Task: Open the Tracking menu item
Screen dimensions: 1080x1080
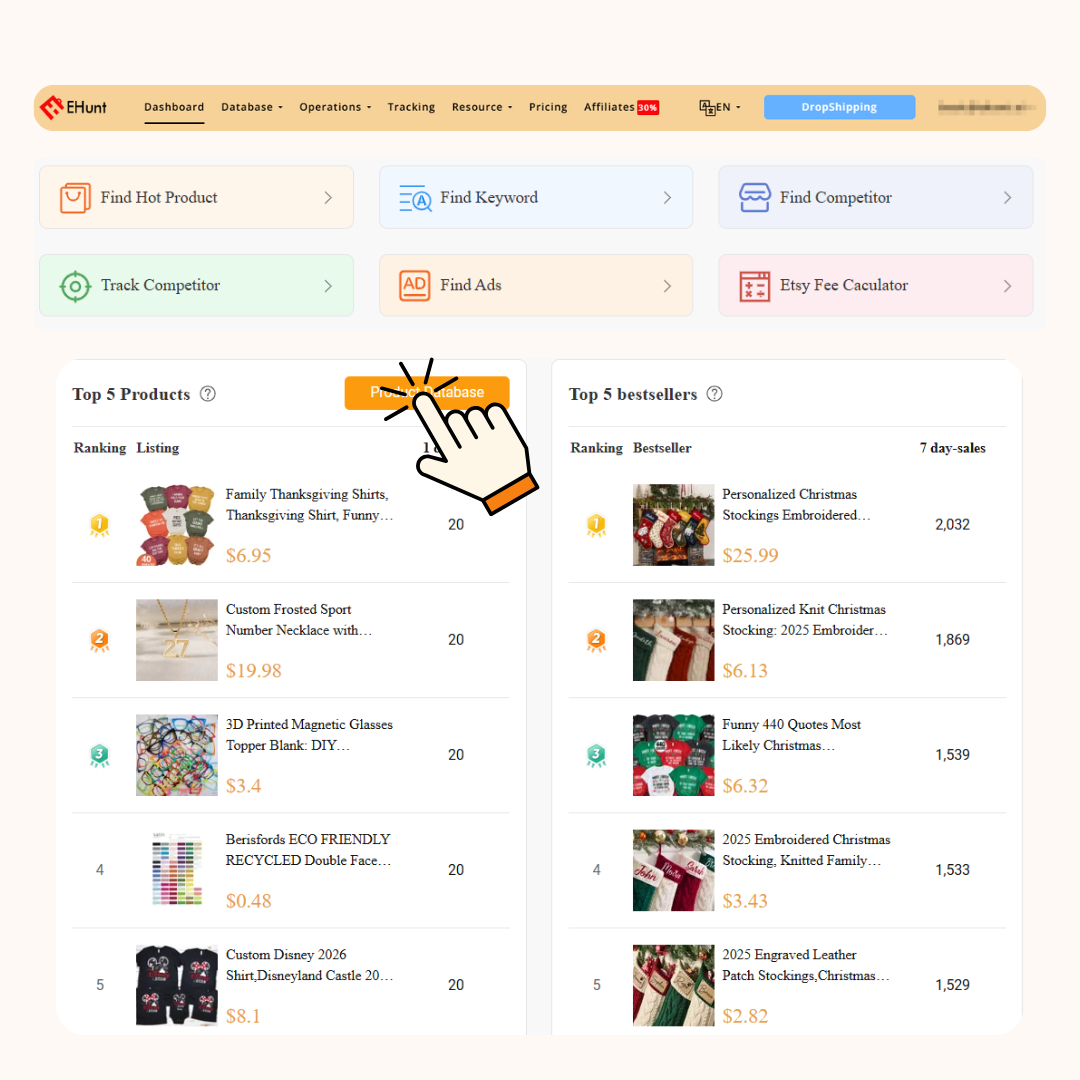Action: [411, 106]
